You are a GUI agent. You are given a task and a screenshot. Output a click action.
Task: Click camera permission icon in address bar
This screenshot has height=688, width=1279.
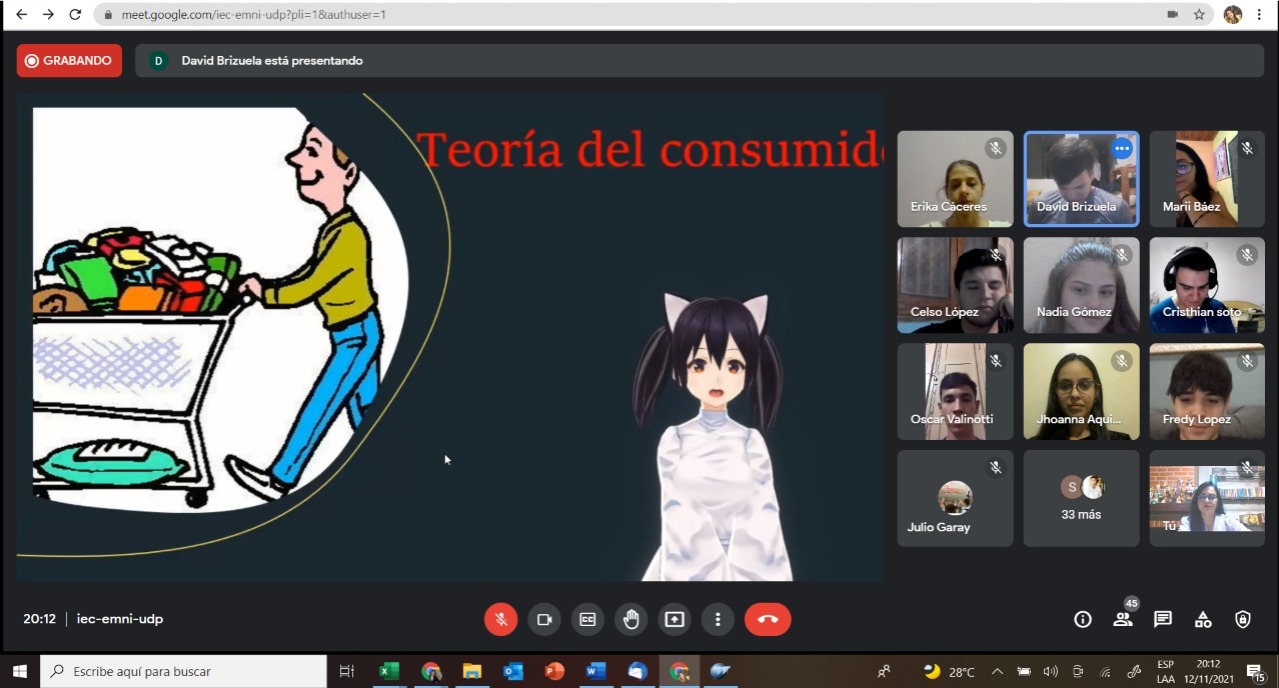click(1172, 15)
